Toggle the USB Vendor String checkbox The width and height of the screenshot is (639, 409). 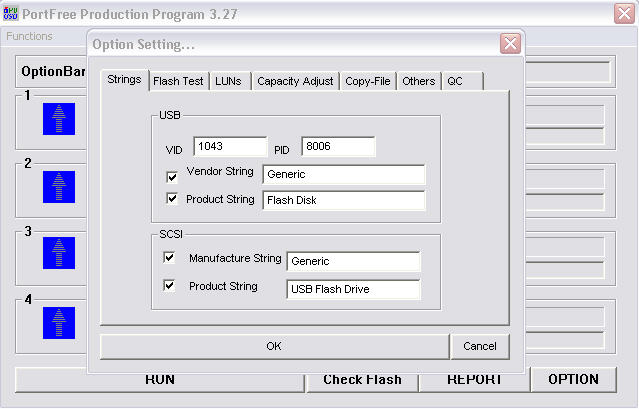point(172,177)
